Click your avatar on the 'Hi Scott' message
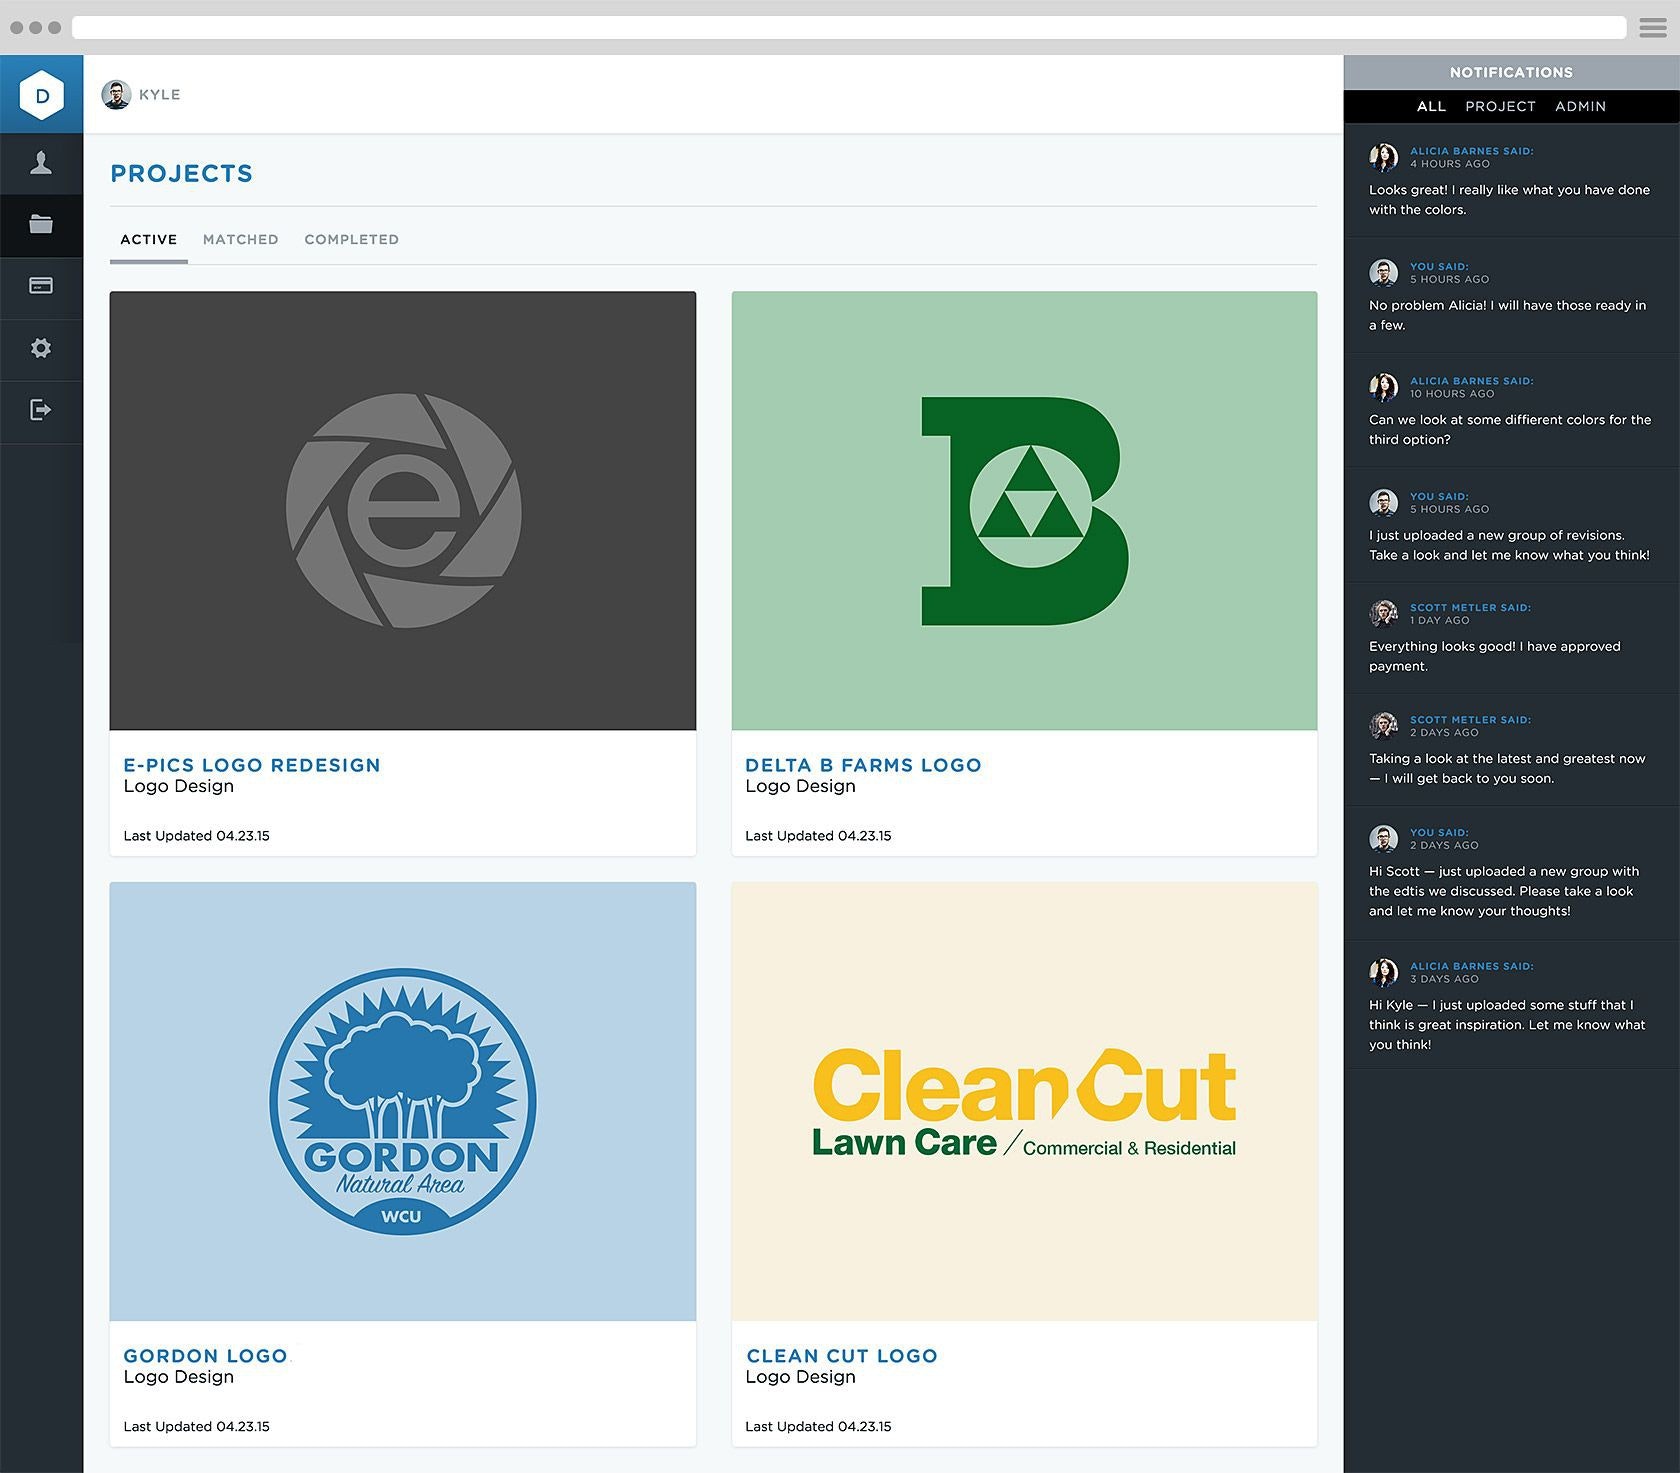1680x1473 pixels. coord(1384,838)
